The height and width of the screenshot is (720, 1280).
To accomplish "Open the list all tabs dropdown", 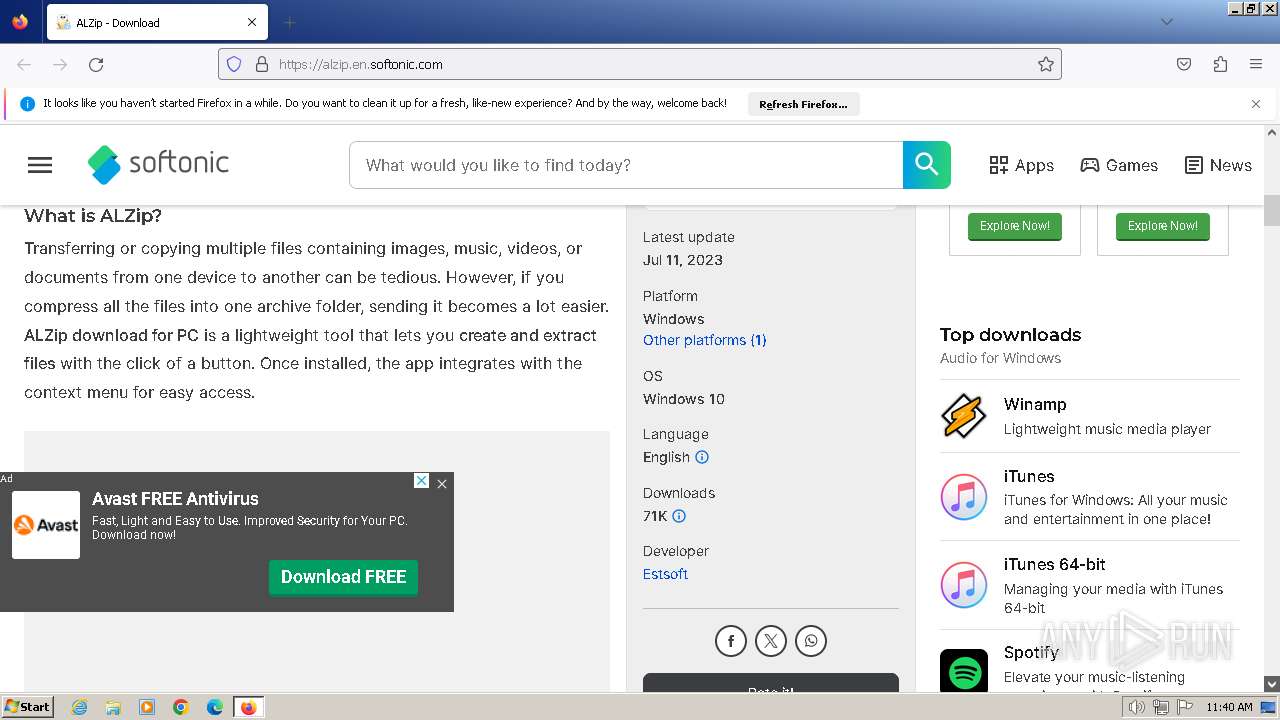I will tap(1166, 22).
